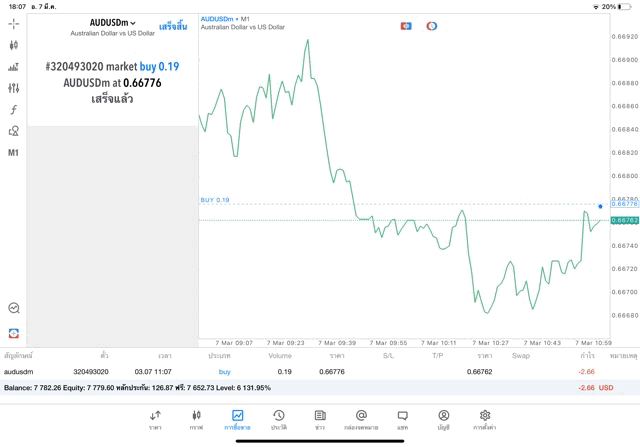
Task: Open the chart type candlestick icon
Action: [x=14, y=45]
